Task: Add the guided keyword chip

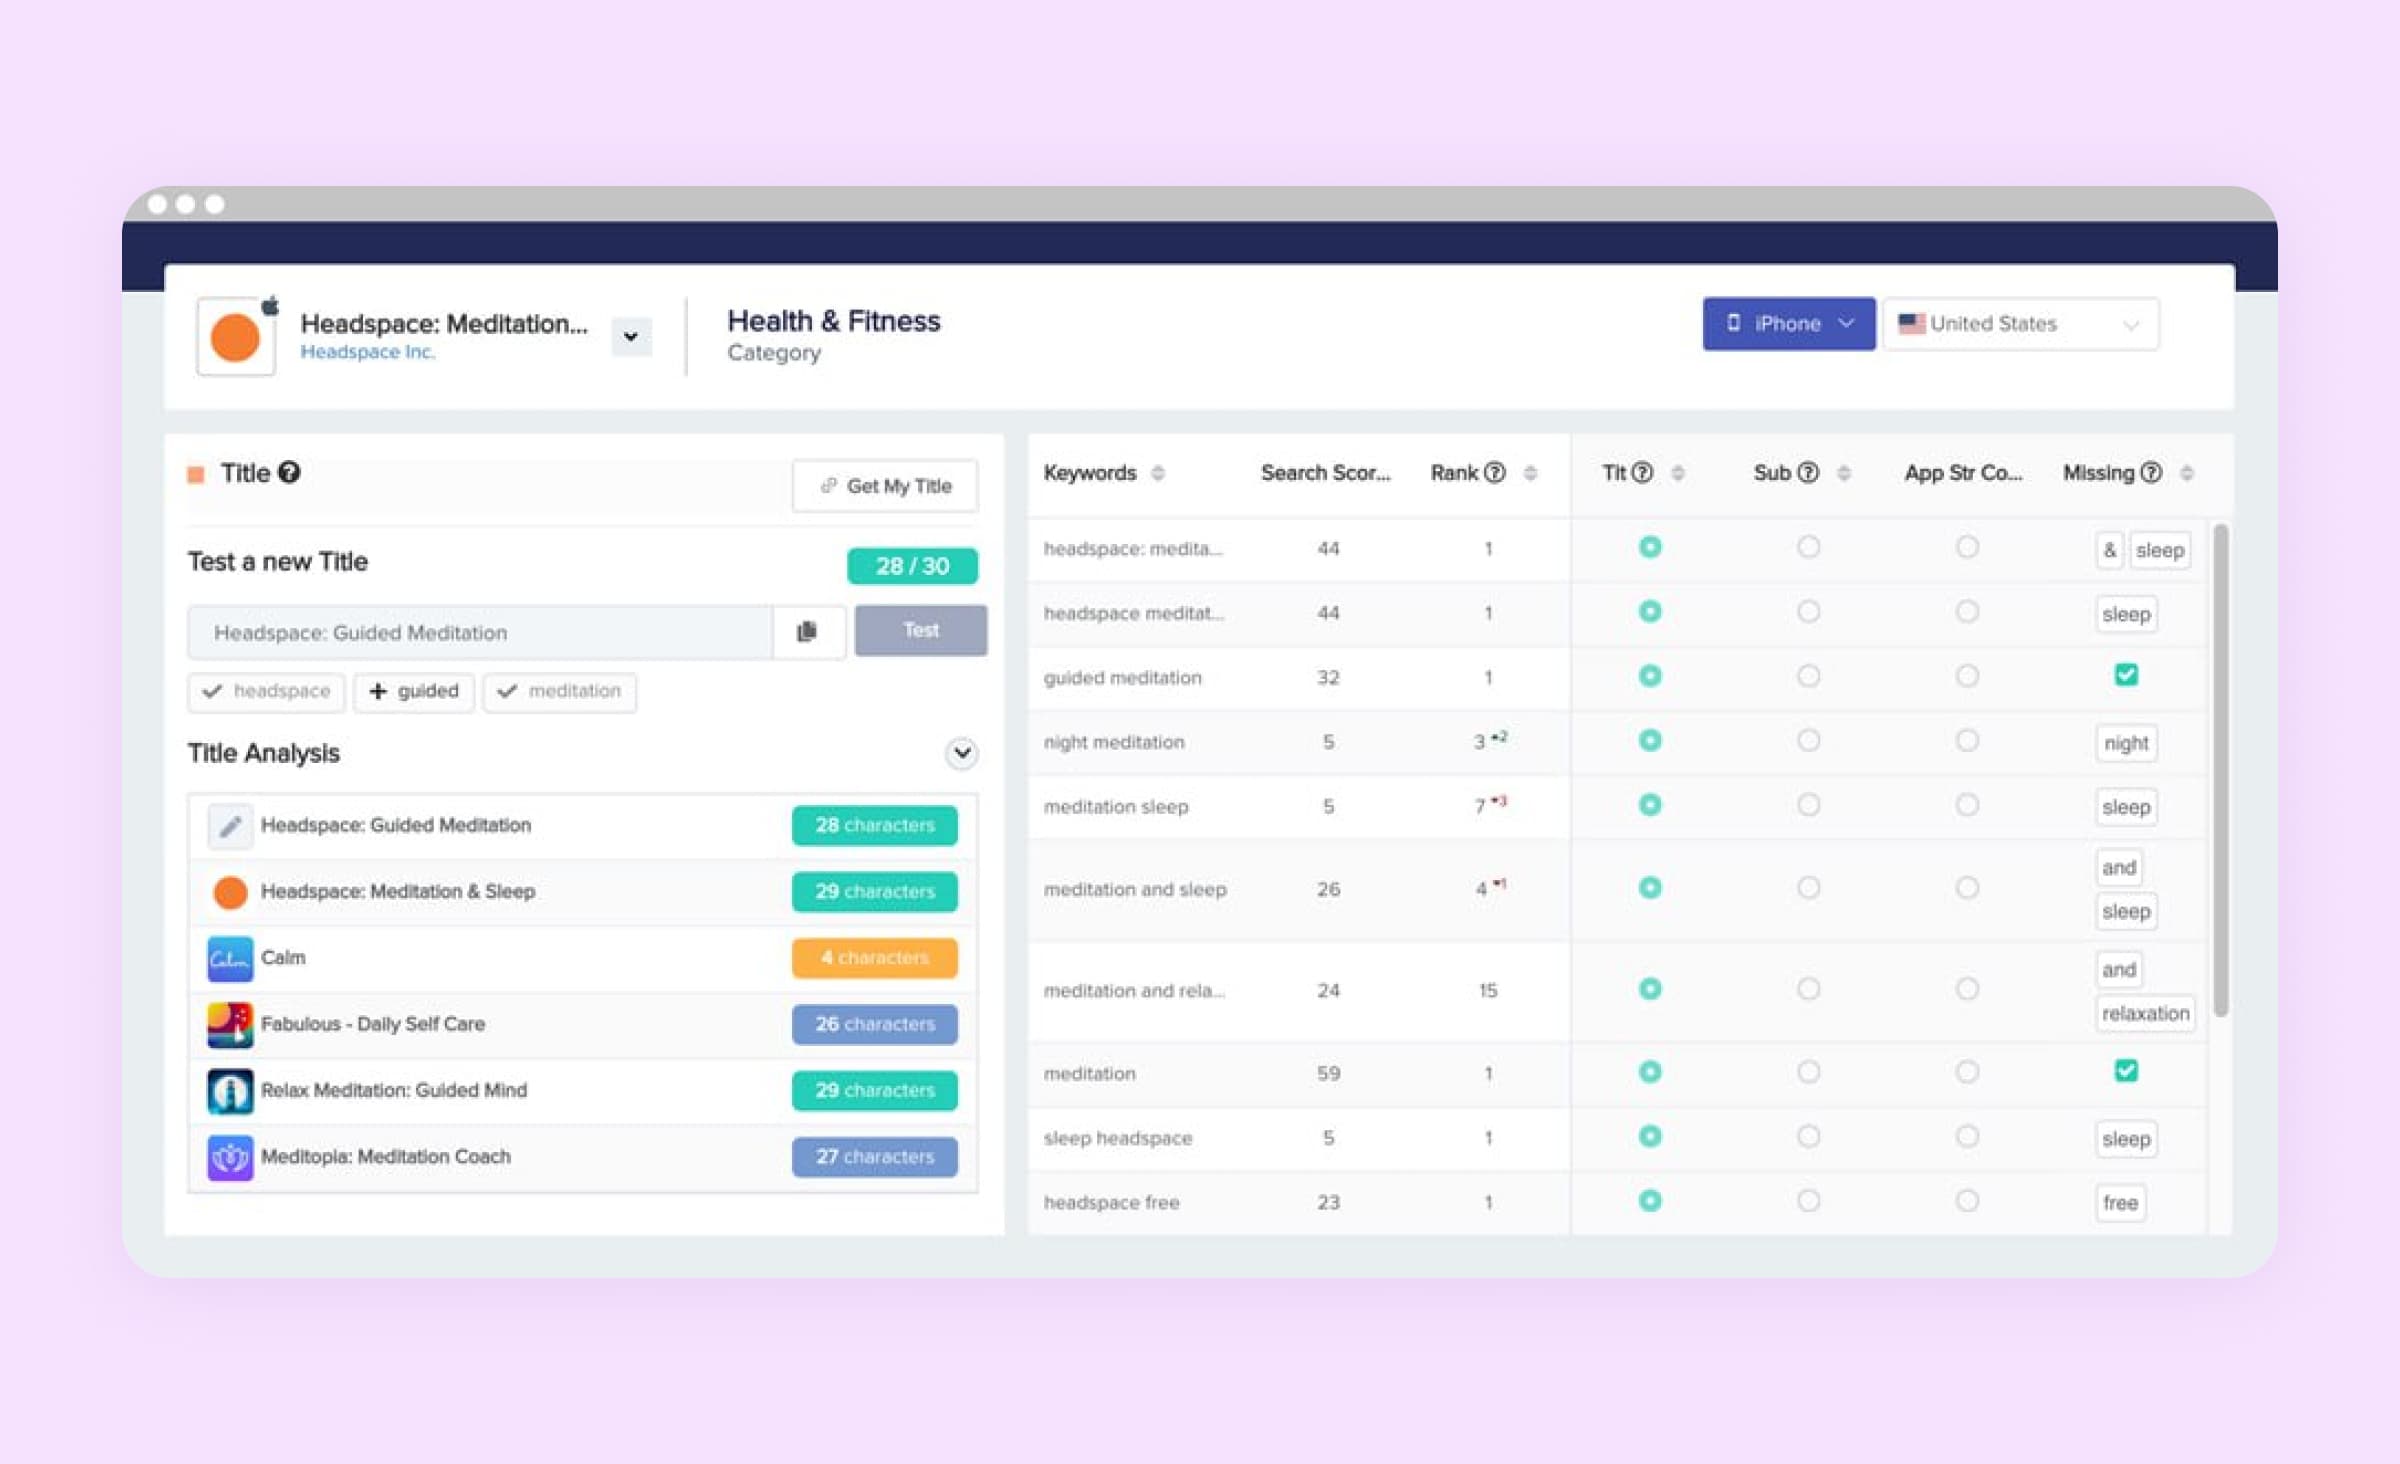Action: [414, 691]
